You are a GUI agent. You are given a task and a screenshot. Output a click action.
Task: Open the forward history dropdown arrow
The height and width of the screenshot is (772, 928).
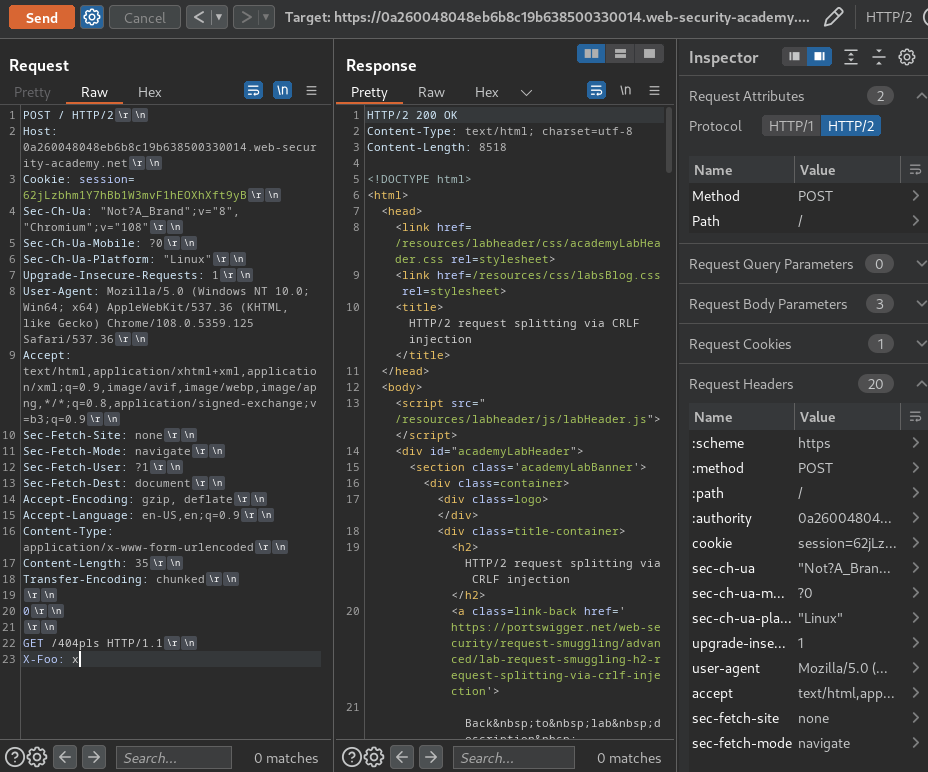pyautogui.click(x=266, y=17)
